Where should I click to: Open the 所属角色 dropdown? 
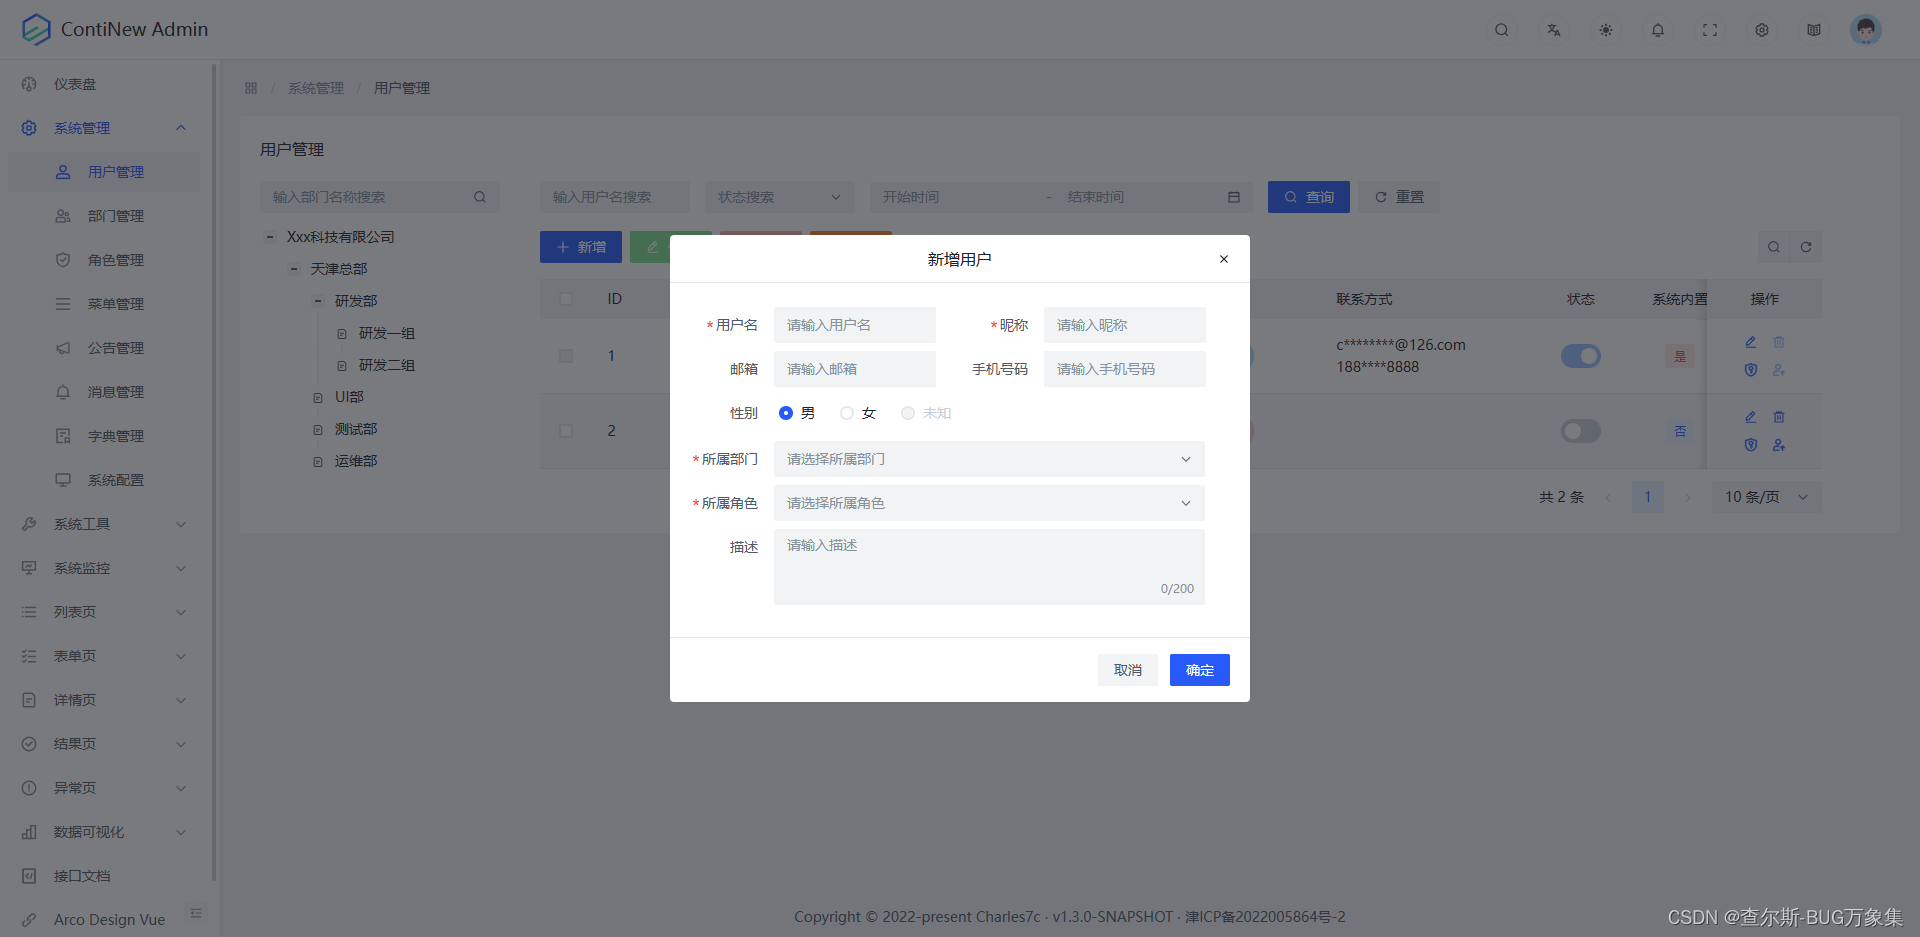(989, 503)
